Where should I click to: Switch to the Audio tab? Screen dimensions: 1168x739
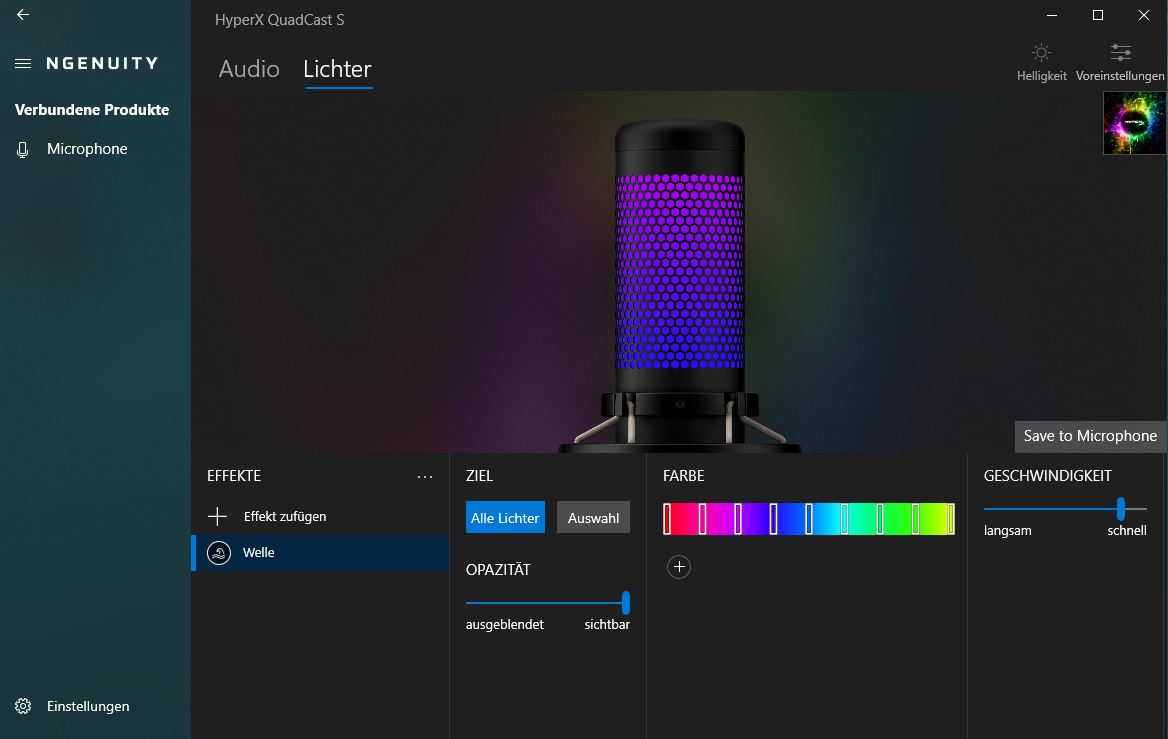249,69
